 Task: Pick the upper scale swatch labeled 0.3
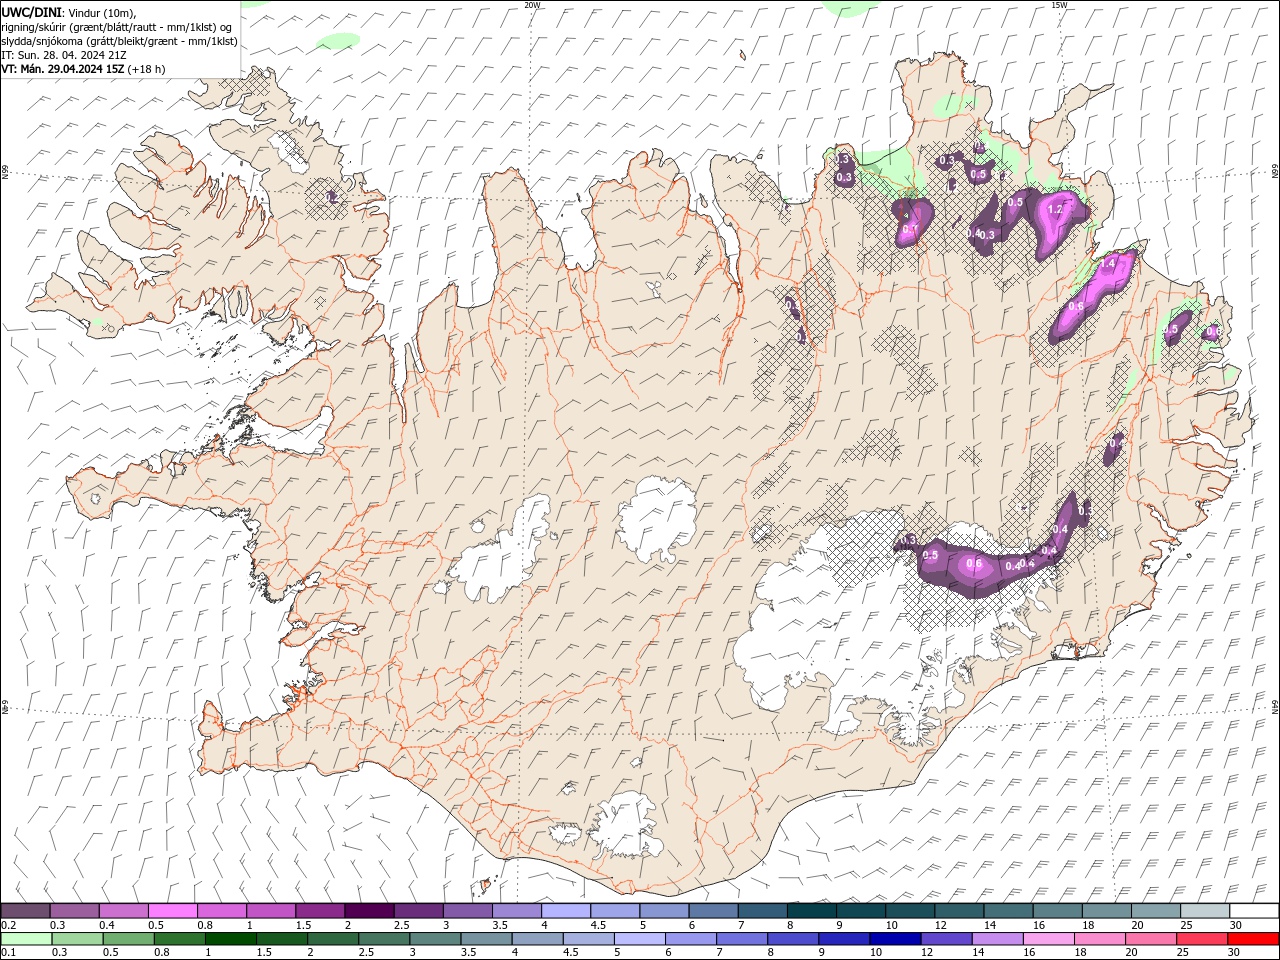point(74,910)
